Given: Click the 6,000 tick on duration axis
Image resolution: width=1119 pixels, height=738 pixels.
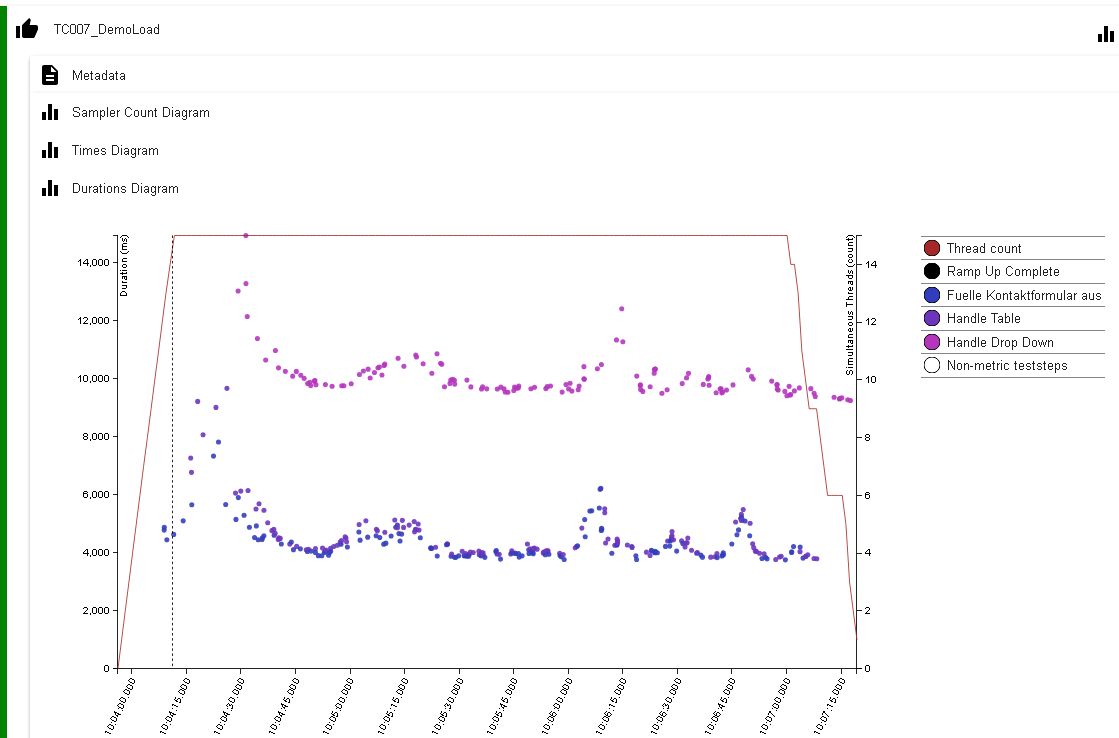Looking at the screenshot, I should [96, 494].
